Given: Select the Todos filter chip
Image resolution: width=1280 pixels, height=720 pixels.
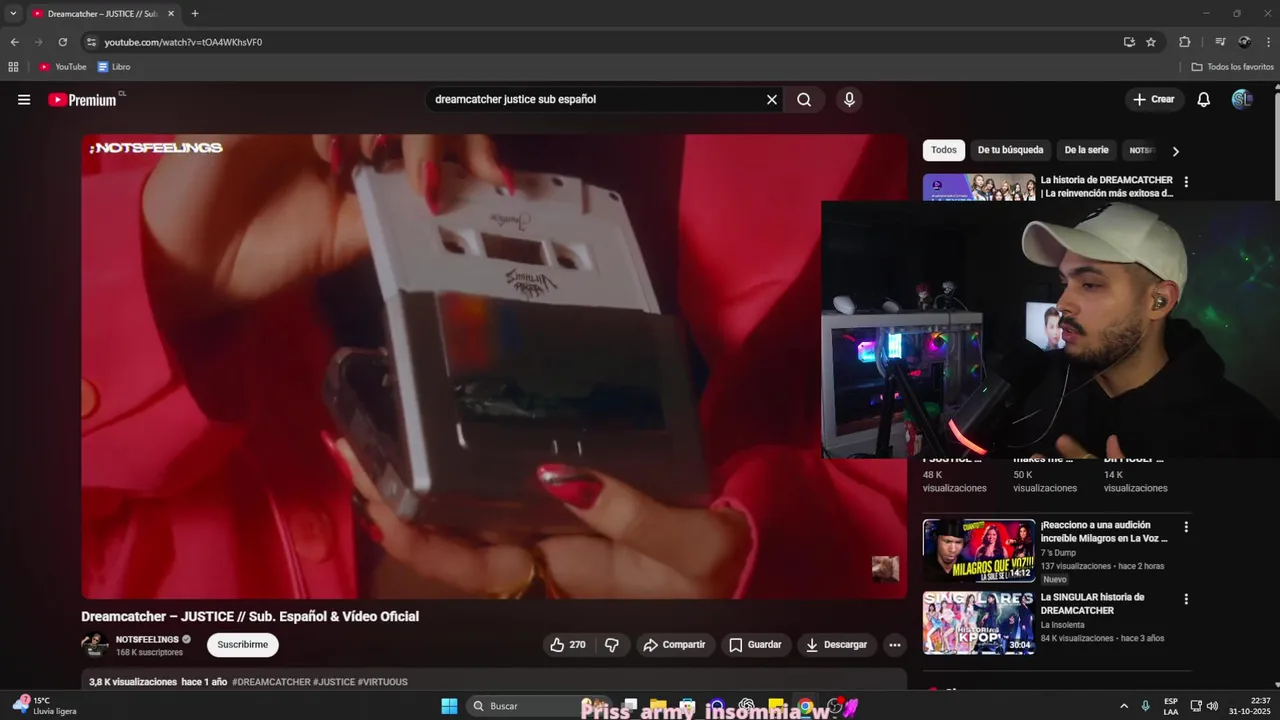Looking at the screenshot, I should tap(944, 150).
